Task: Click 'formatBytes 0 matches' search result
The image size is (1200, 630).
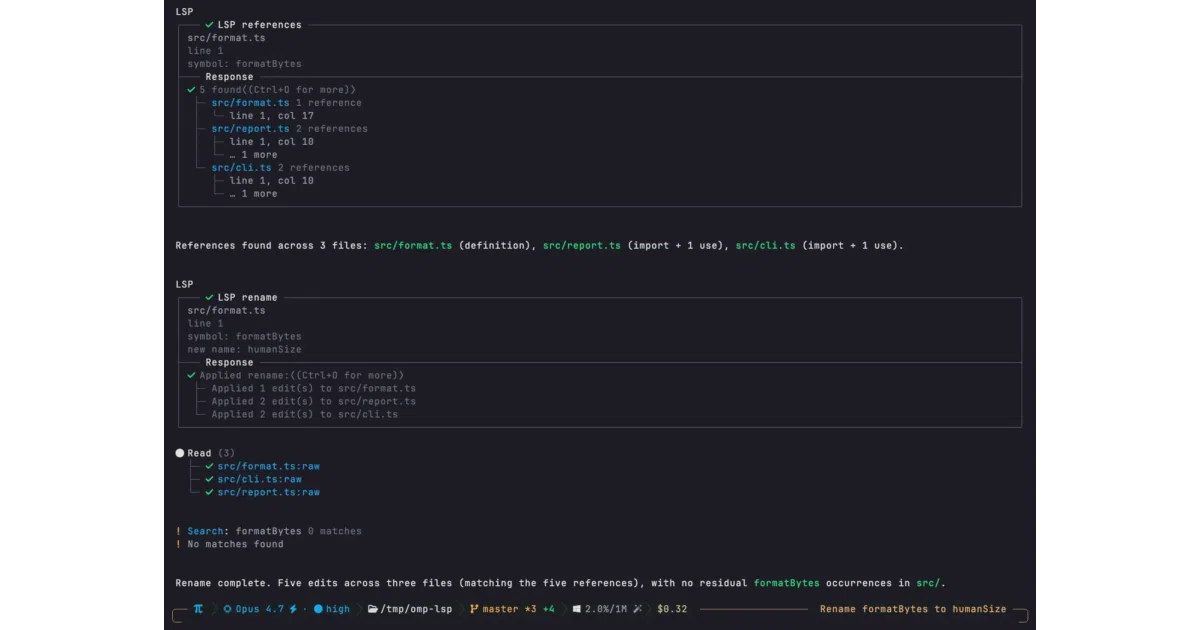Action: coord(299,531)
